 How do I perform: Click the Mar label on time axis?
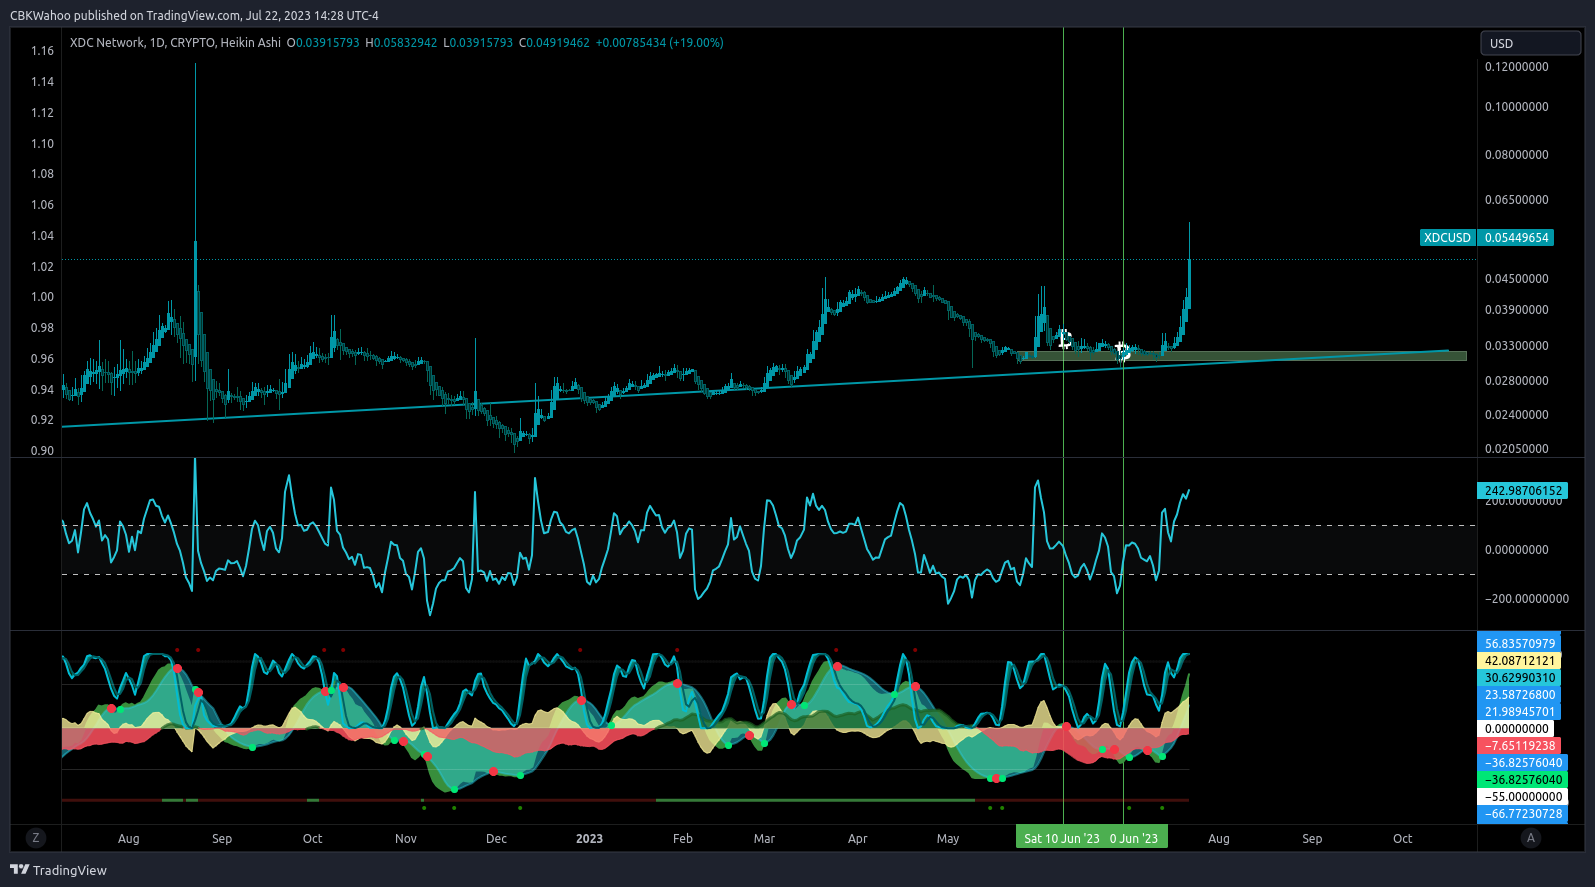(x=764, y=839)
